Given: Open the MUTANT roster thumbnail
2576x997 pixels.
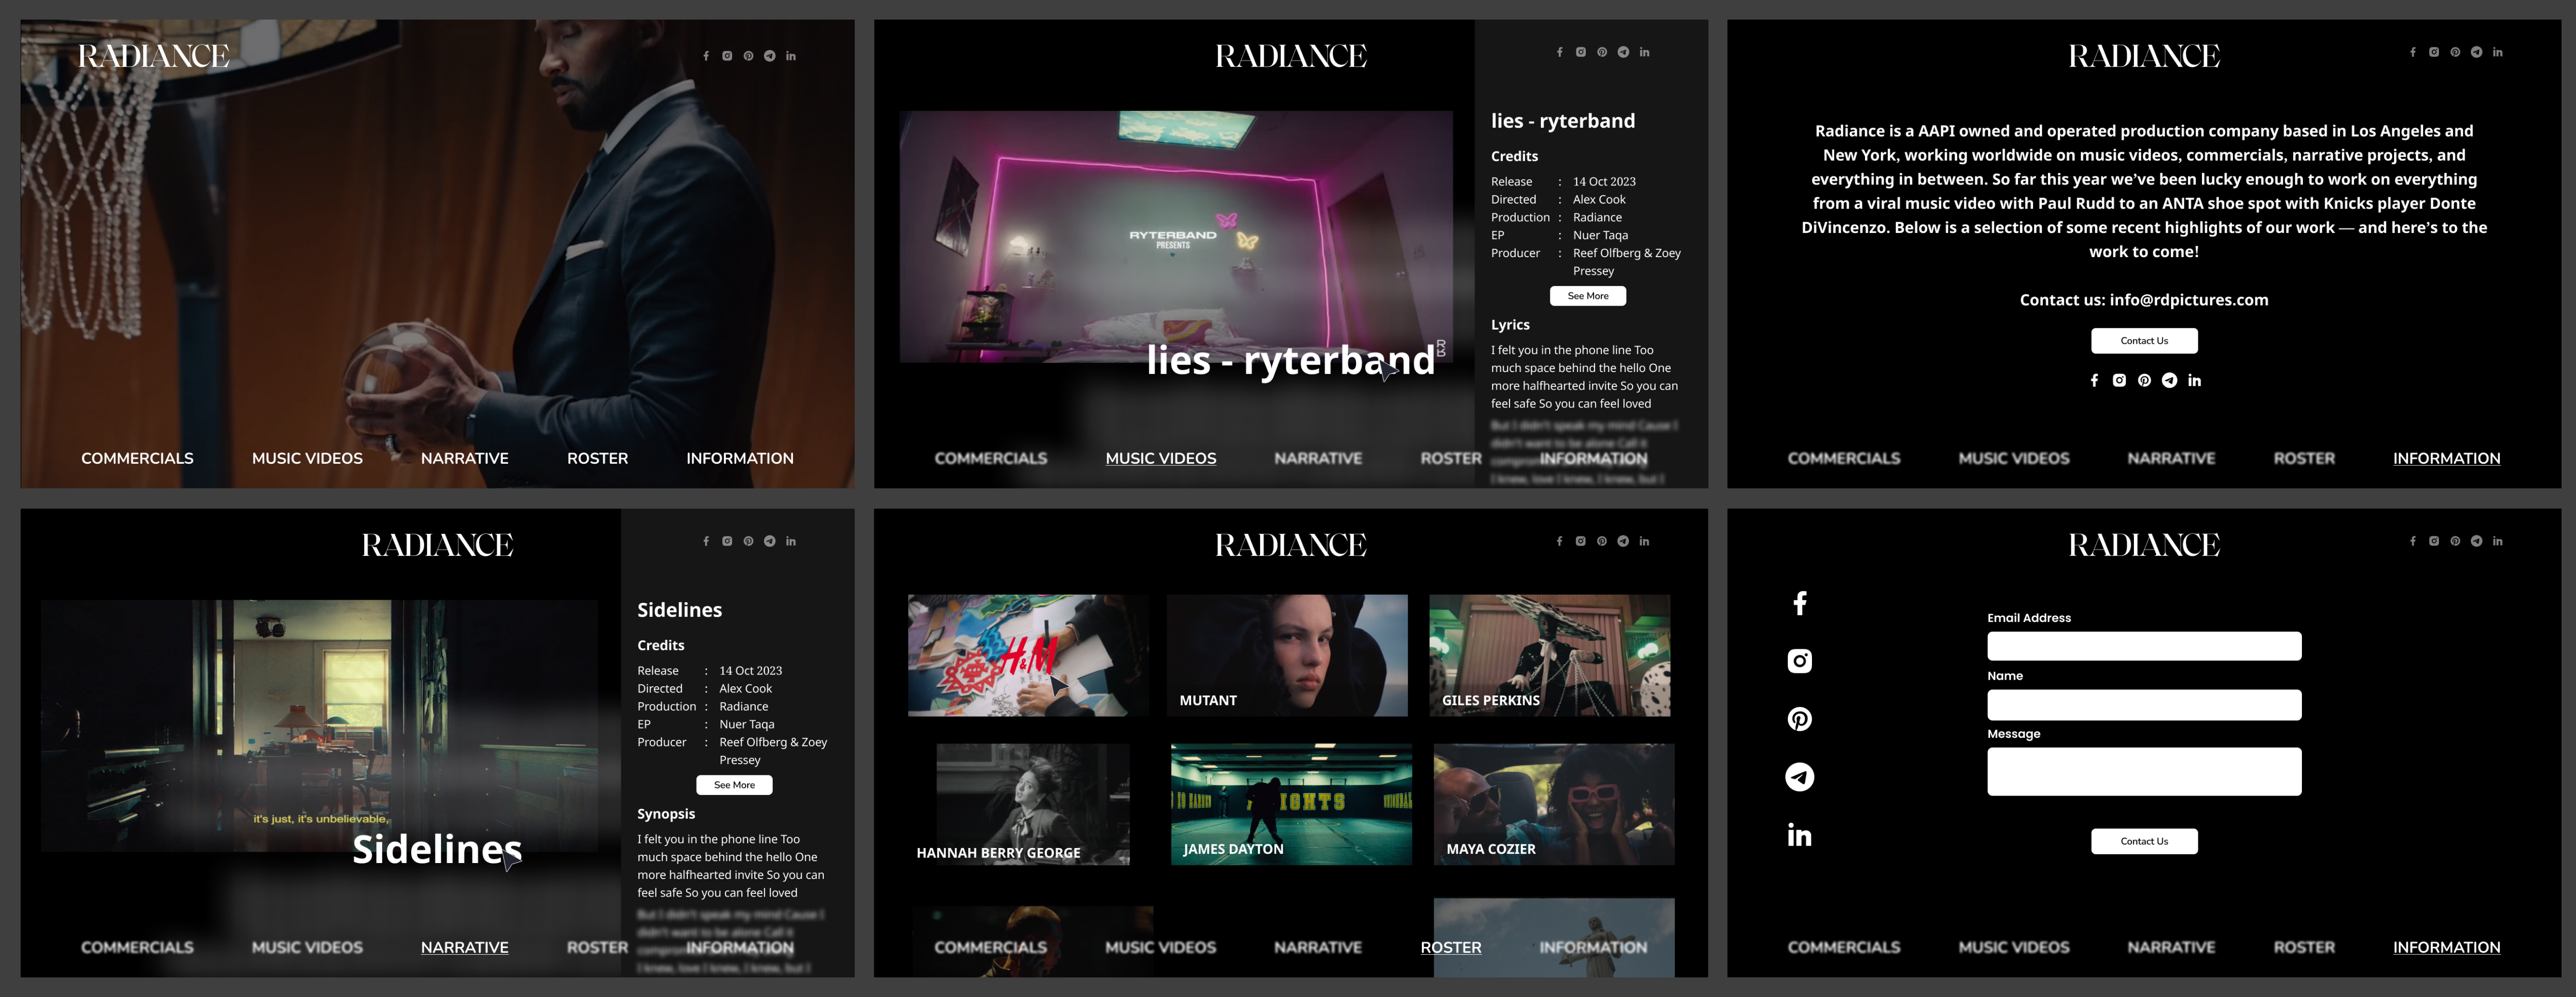Looking at the screenshot, I should tap(1286, 655).
